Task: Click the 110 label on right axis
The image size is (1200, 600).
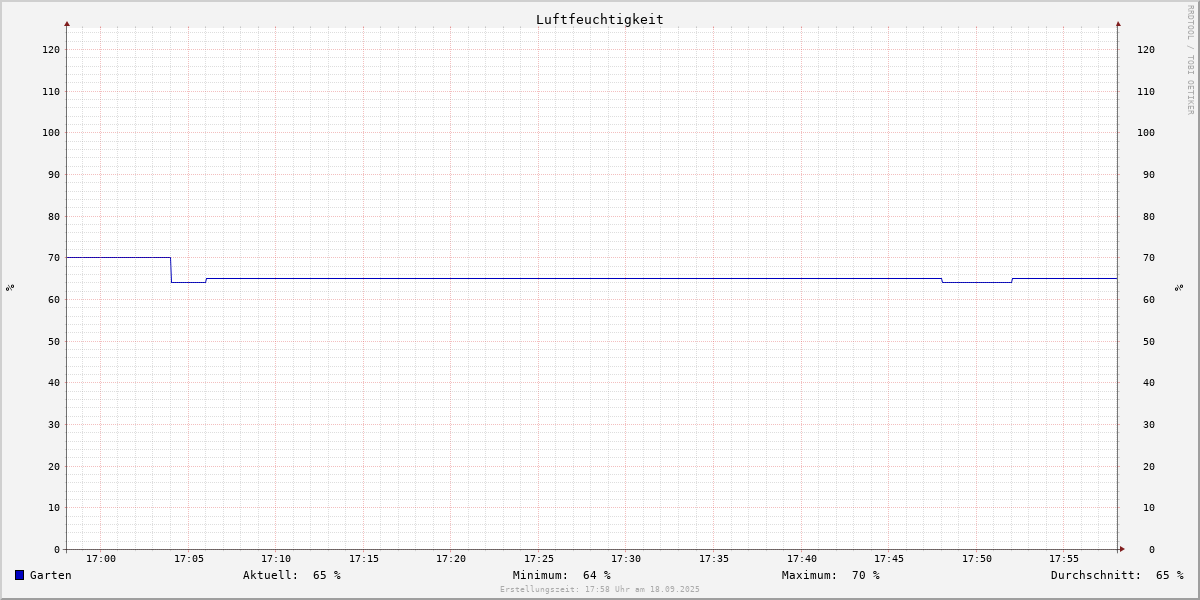Action: (1146, 92)
